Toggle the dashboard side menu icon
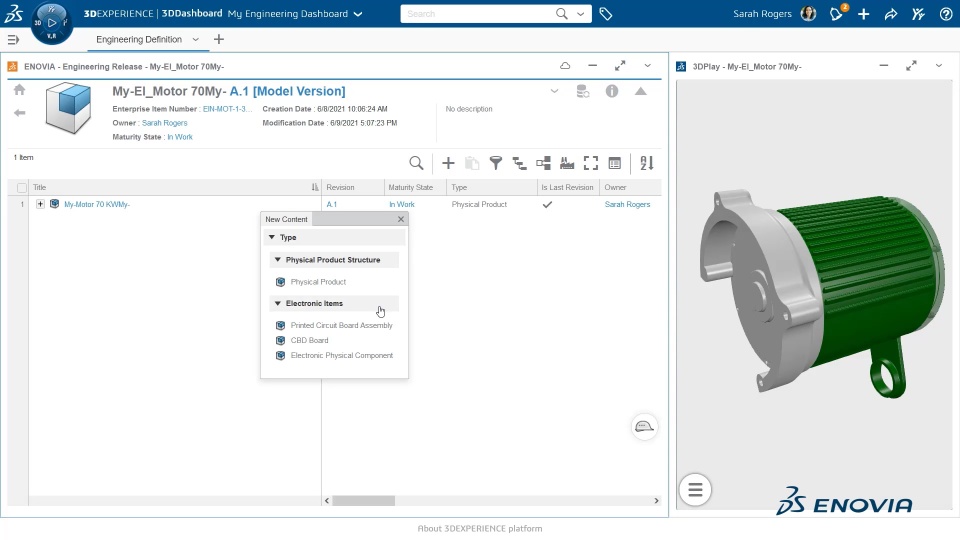The height and width of the screenshot is (540, 960). tap(13, 40)
